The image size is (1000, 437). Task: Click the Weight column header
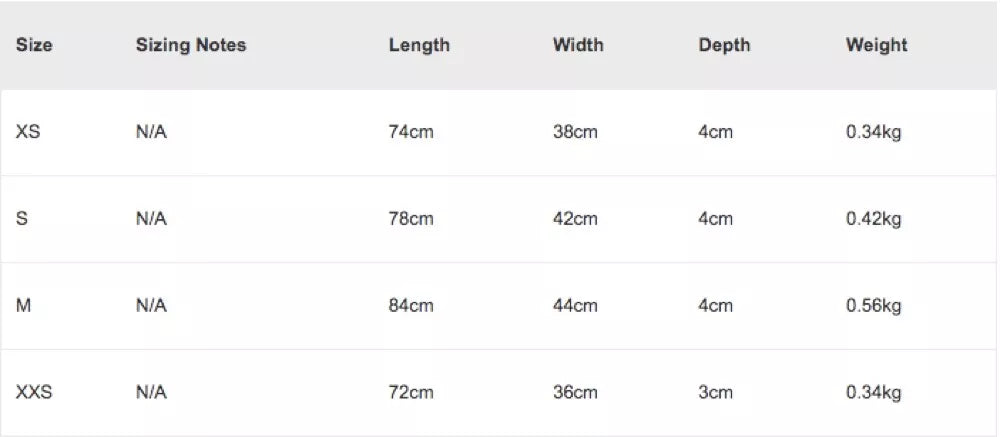(876, 45)
